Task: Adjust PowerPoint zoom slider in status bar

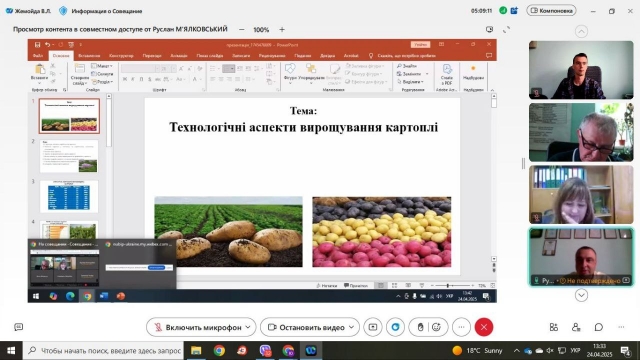Action: pos(453,285)
